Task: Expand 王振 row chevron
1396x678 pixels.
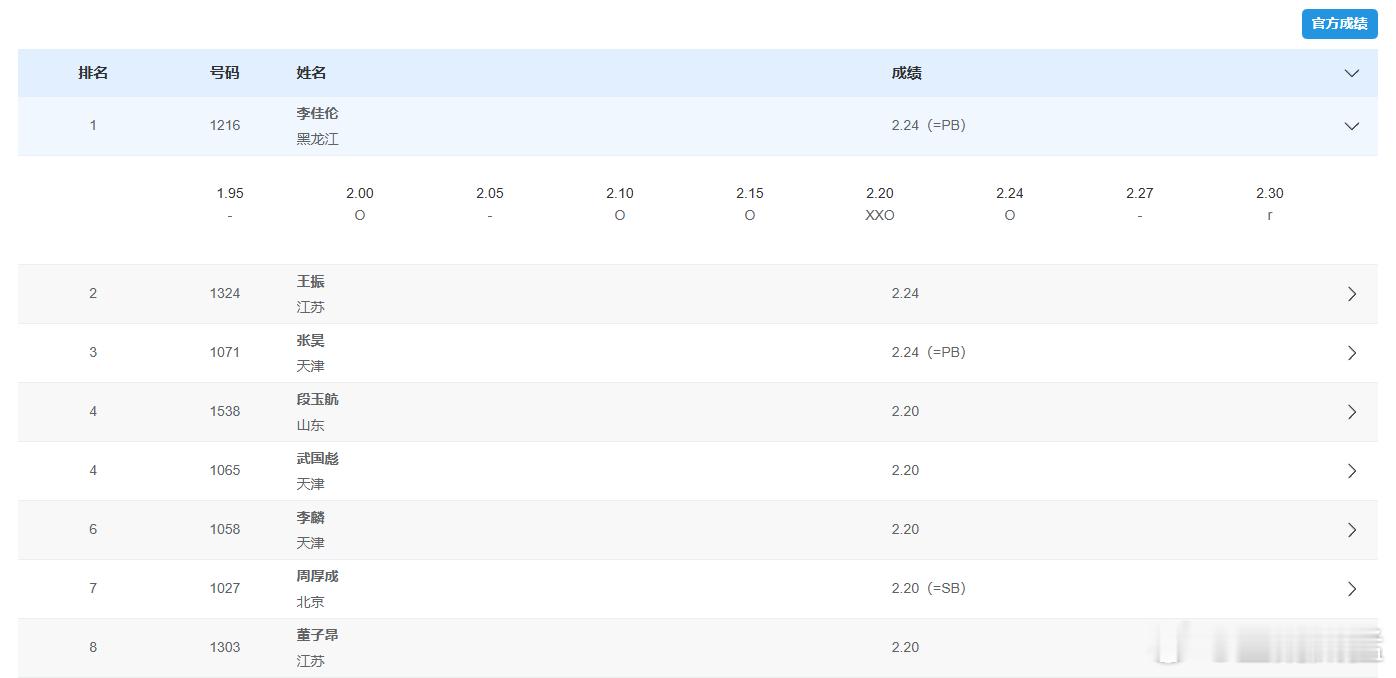Action: pyautogui.click(x=1351, y=294)
